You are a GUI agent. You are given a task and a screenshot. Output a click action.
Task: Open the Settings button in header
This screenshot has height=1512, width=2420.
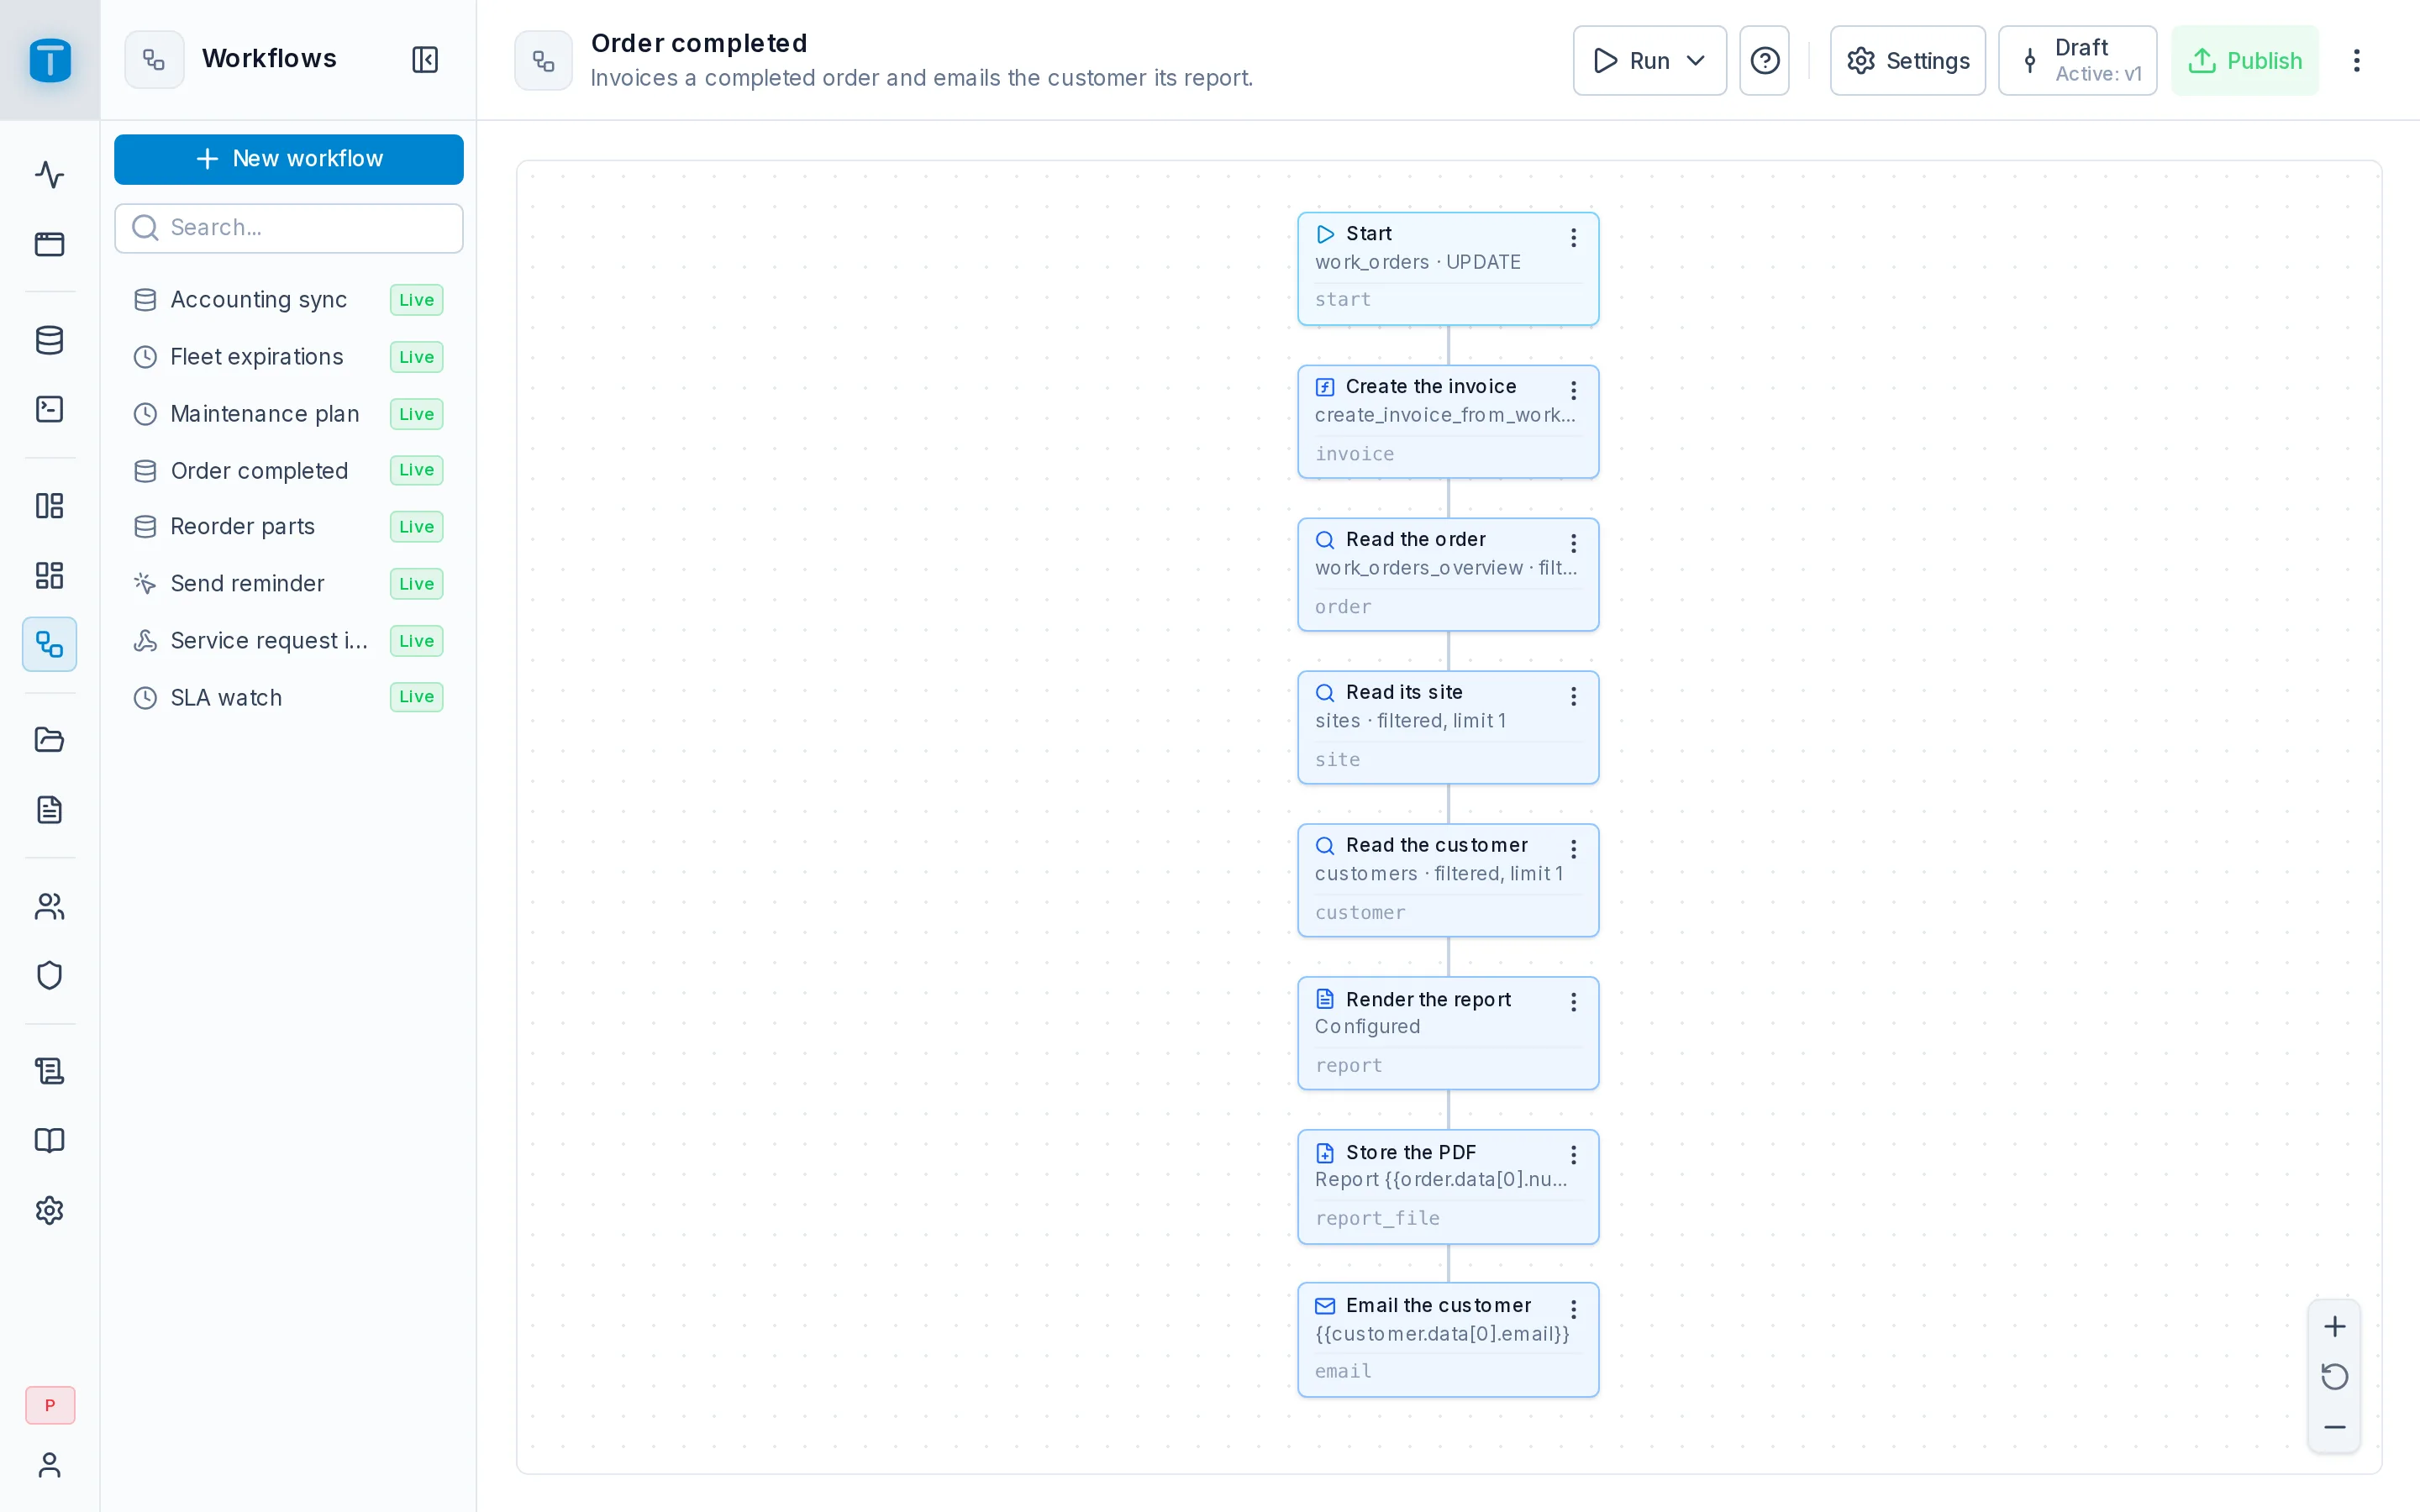pyautogui.click(x=1907, y=61)
